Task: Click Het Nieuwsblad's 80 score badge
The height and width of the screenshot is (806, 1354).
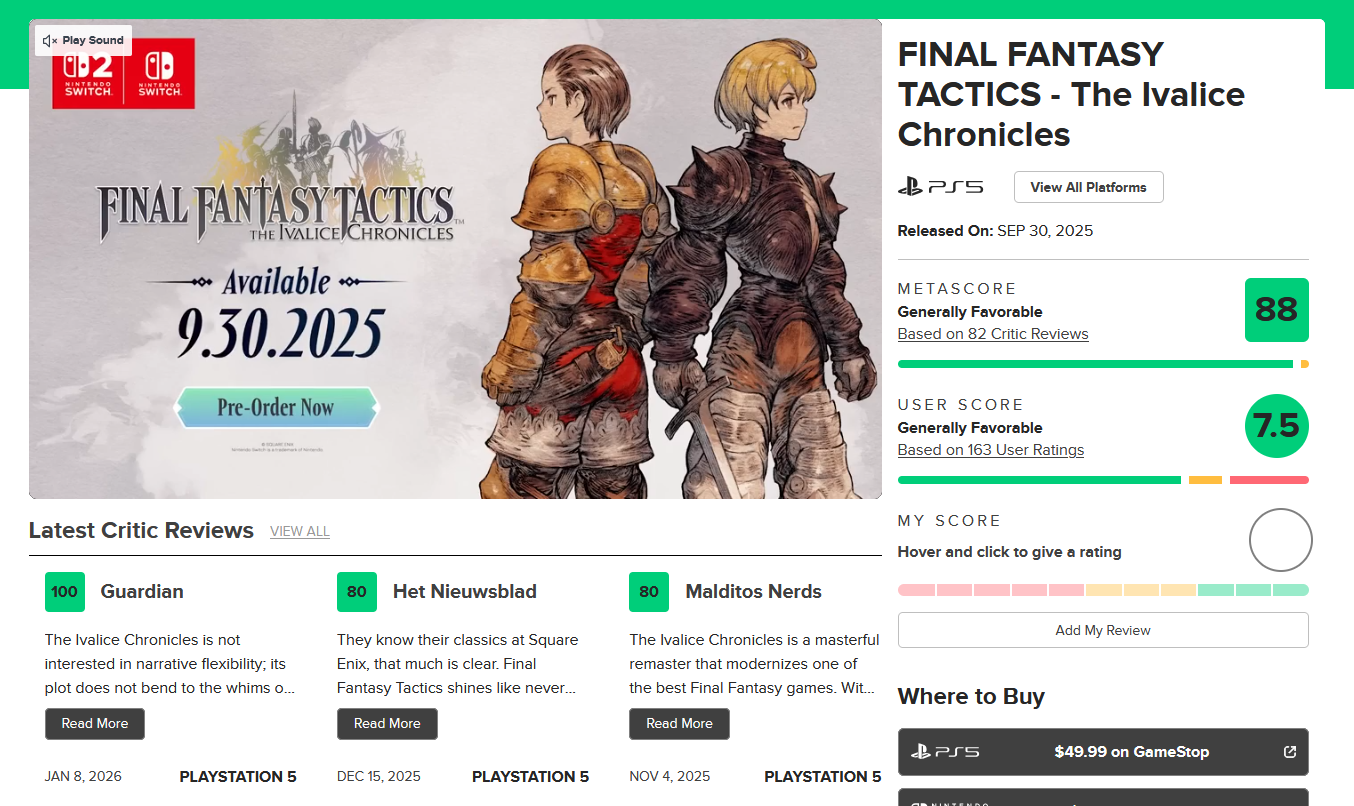Action: click(x=357, y=592)
